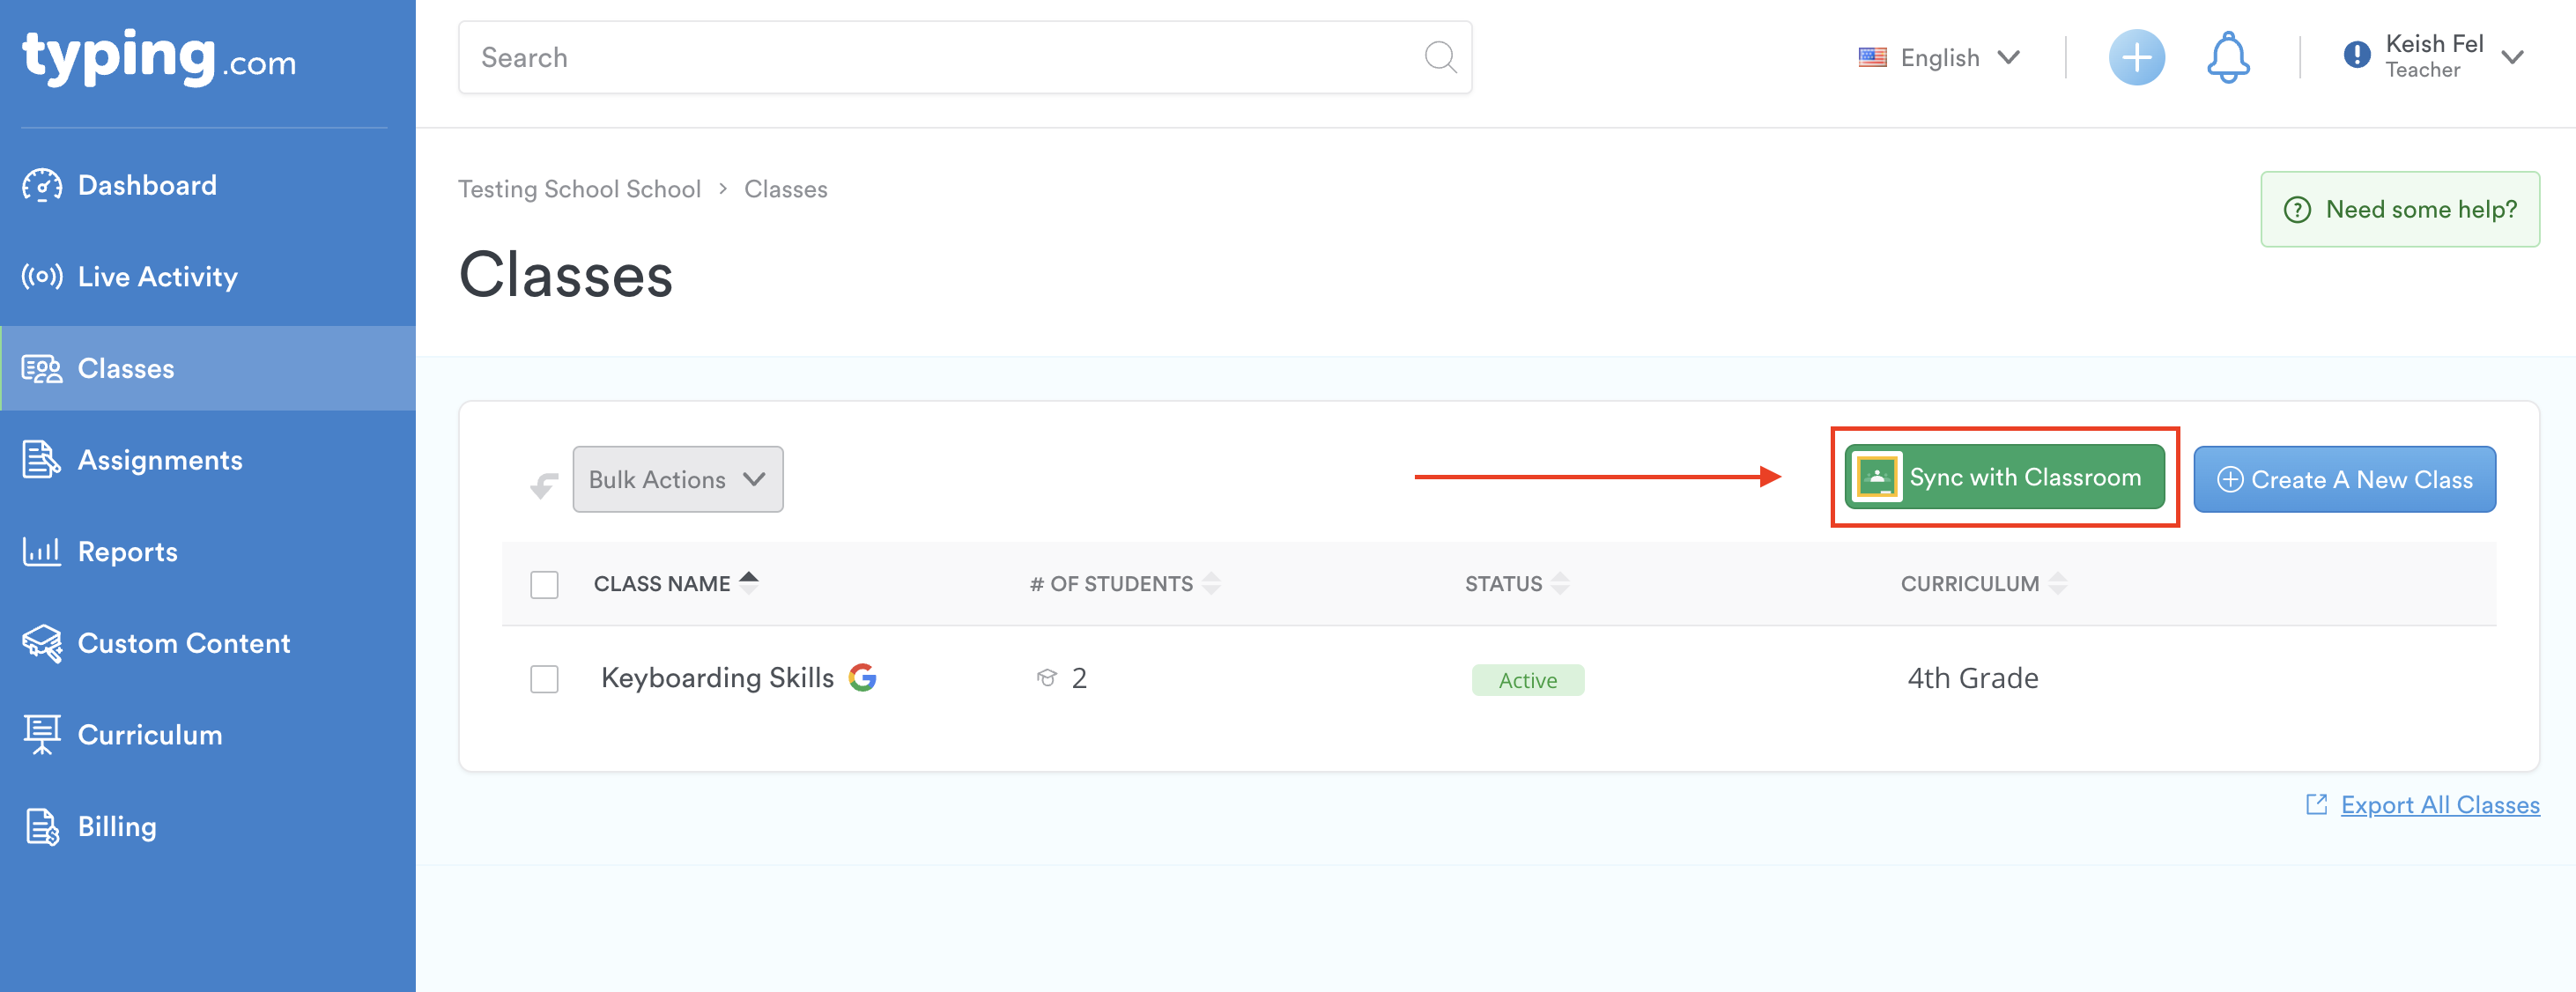Click Sync with Classroom button
This screenshot has width=2576, height=992.
click(2004, 478)
